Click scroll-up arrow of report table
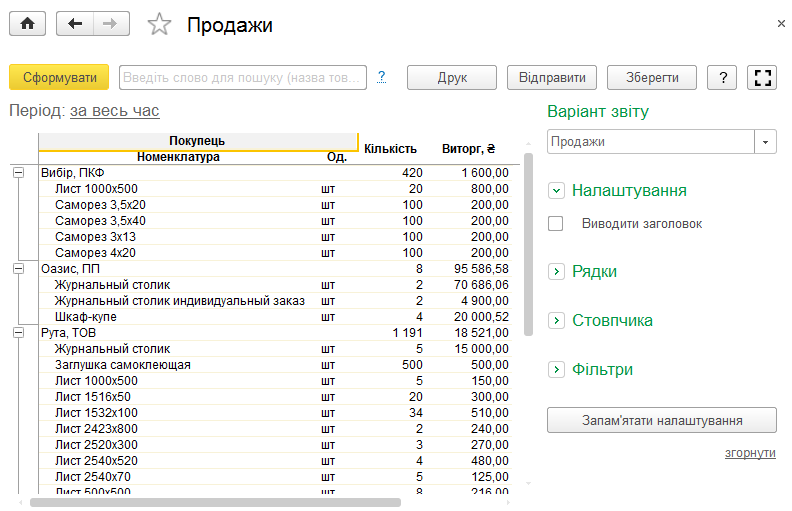Viewport: 792px width, 511px height. (x=528, y=144)
